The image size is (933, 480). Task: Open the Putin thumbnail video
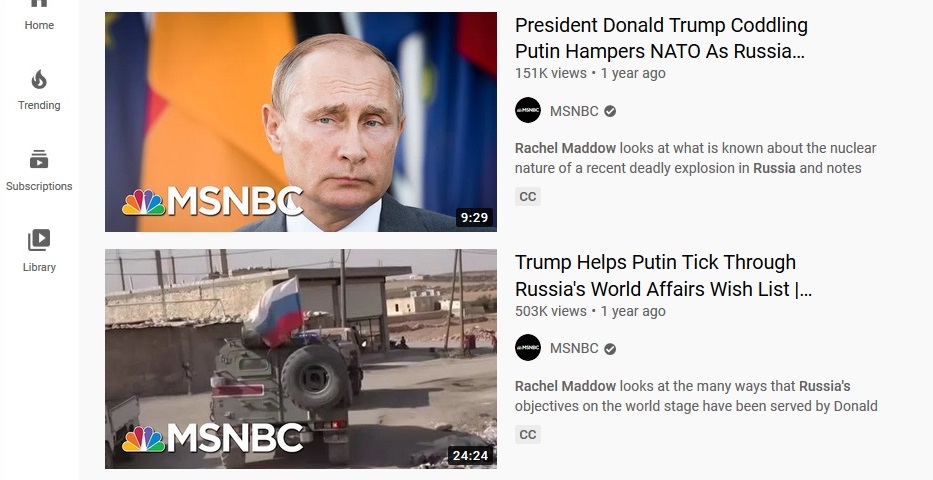300,122
